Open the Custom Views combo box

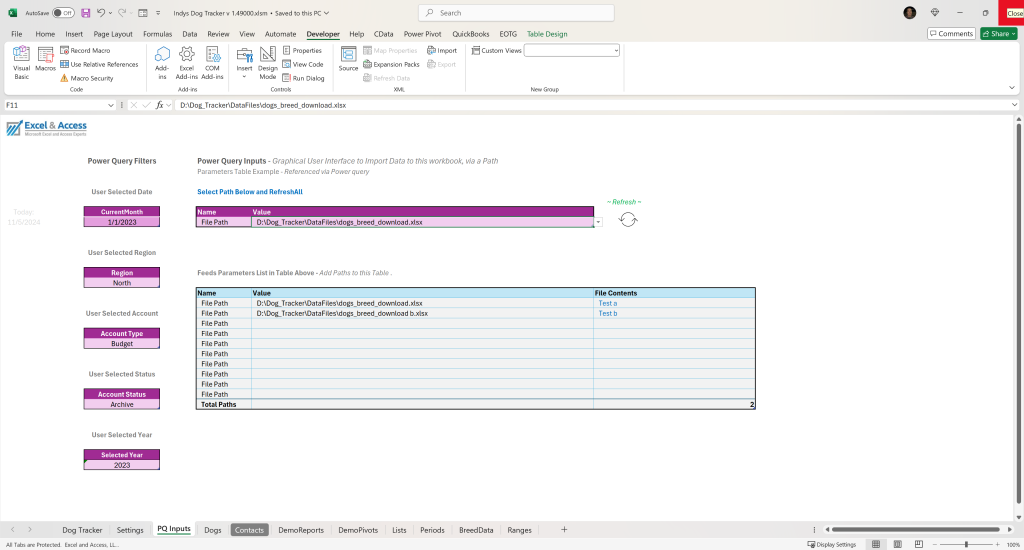[571, 50]
